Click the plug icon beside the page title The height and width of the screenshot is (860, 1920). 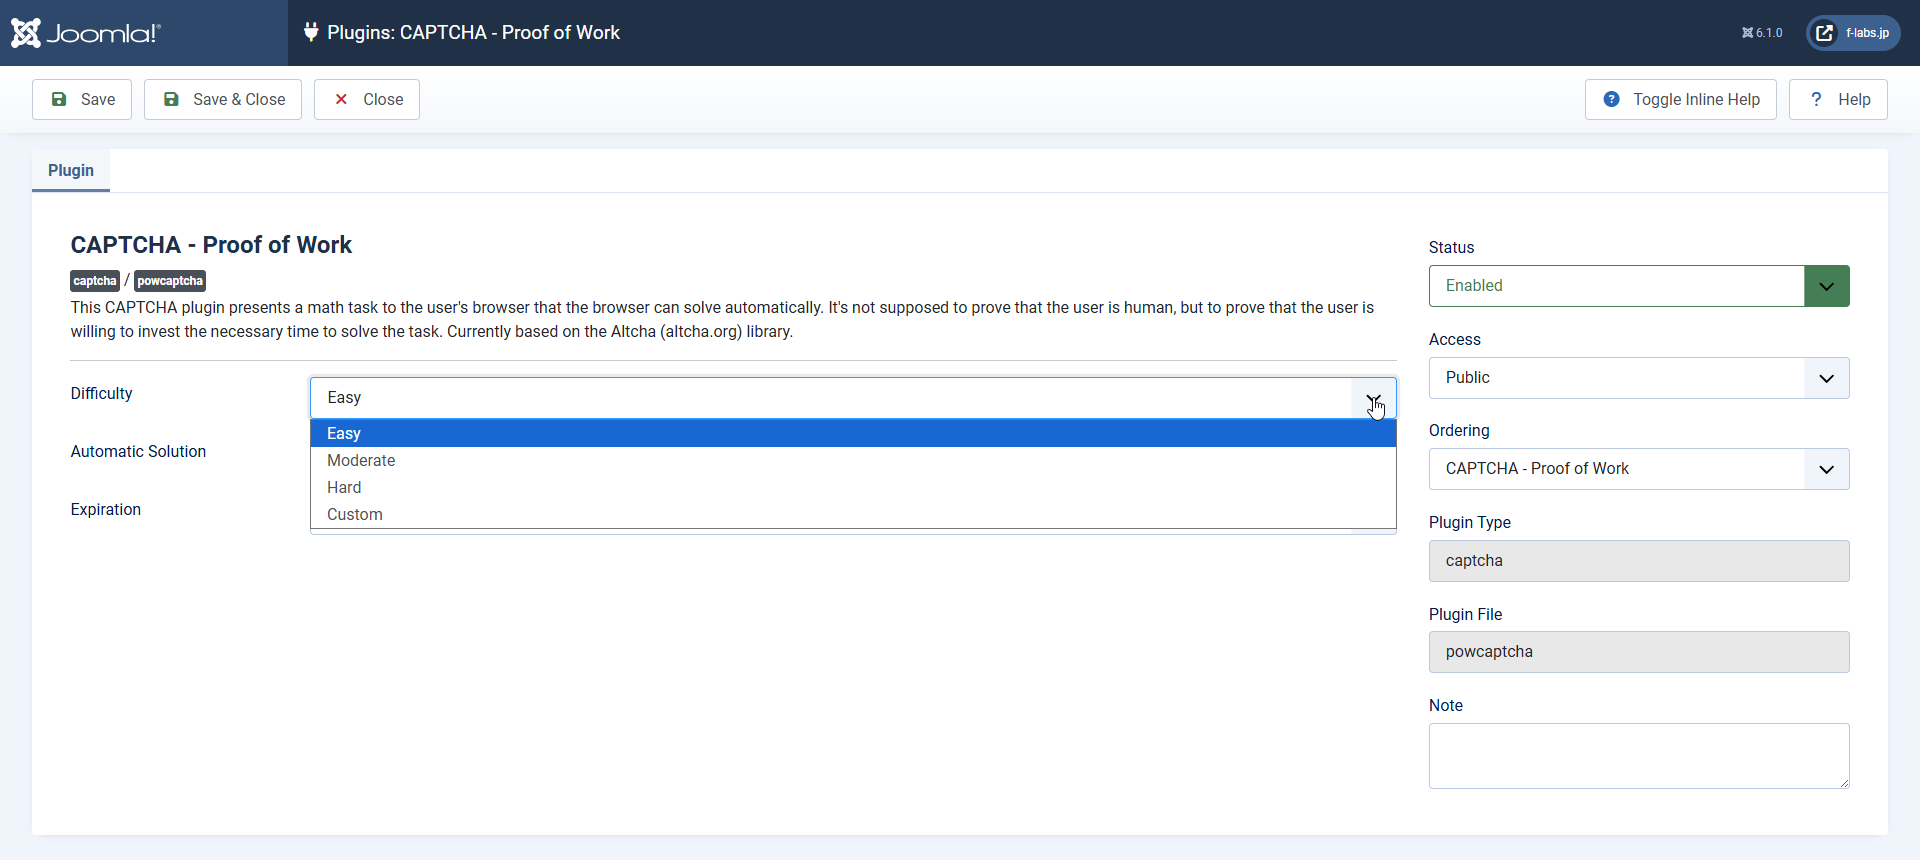pyautogui.click(x=311, y=32)
